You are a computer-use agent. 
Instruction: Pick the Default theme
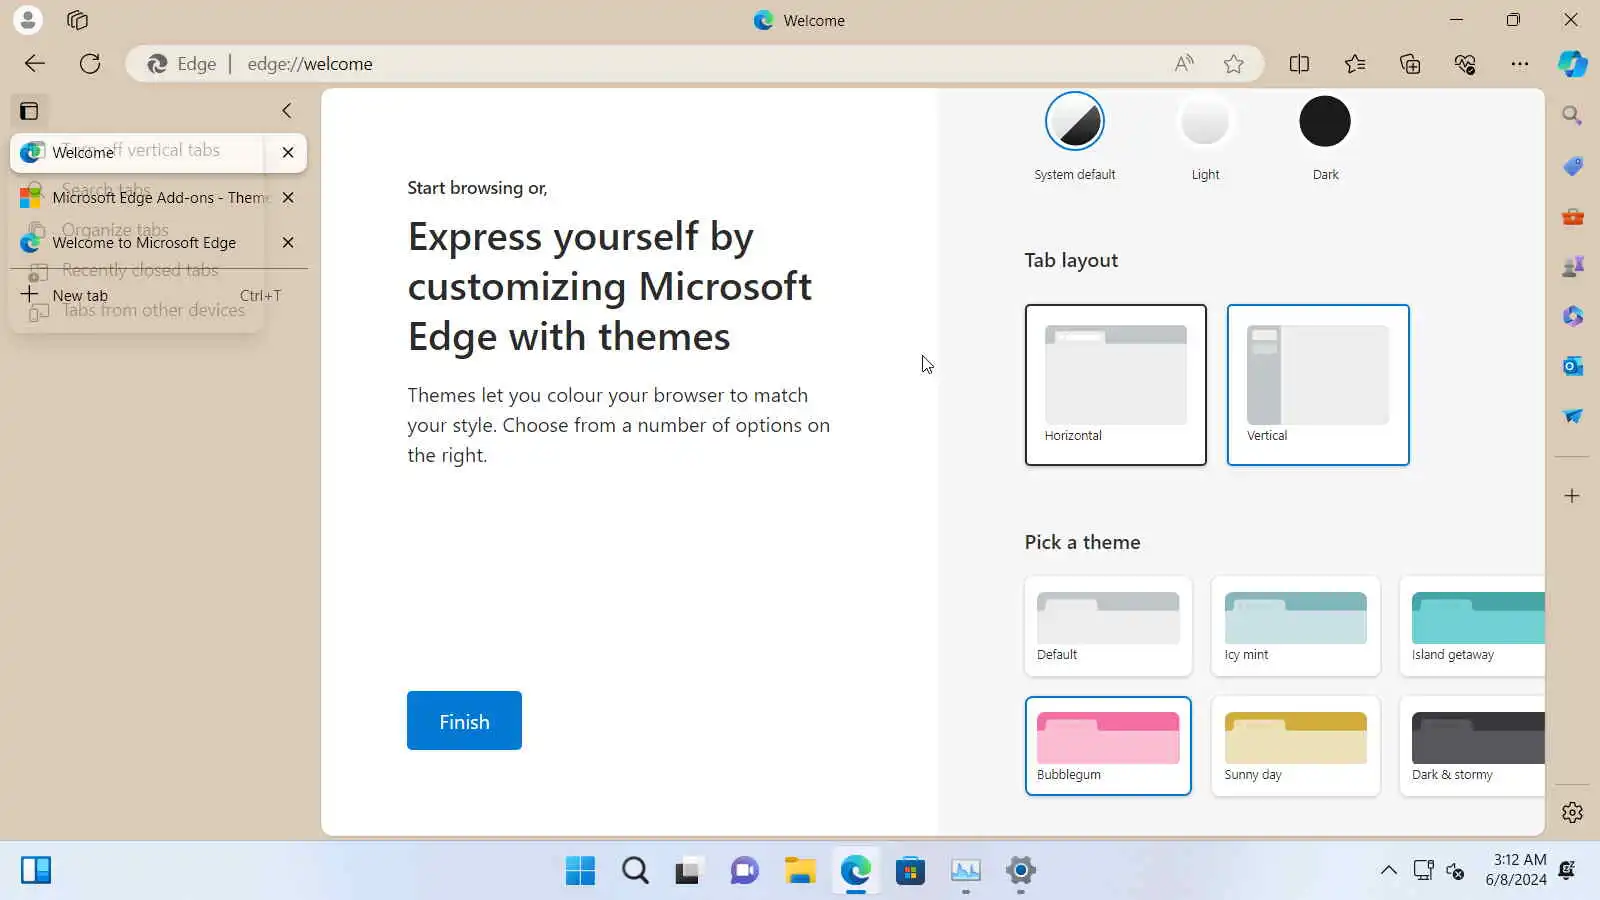(x=1108, y=626)
